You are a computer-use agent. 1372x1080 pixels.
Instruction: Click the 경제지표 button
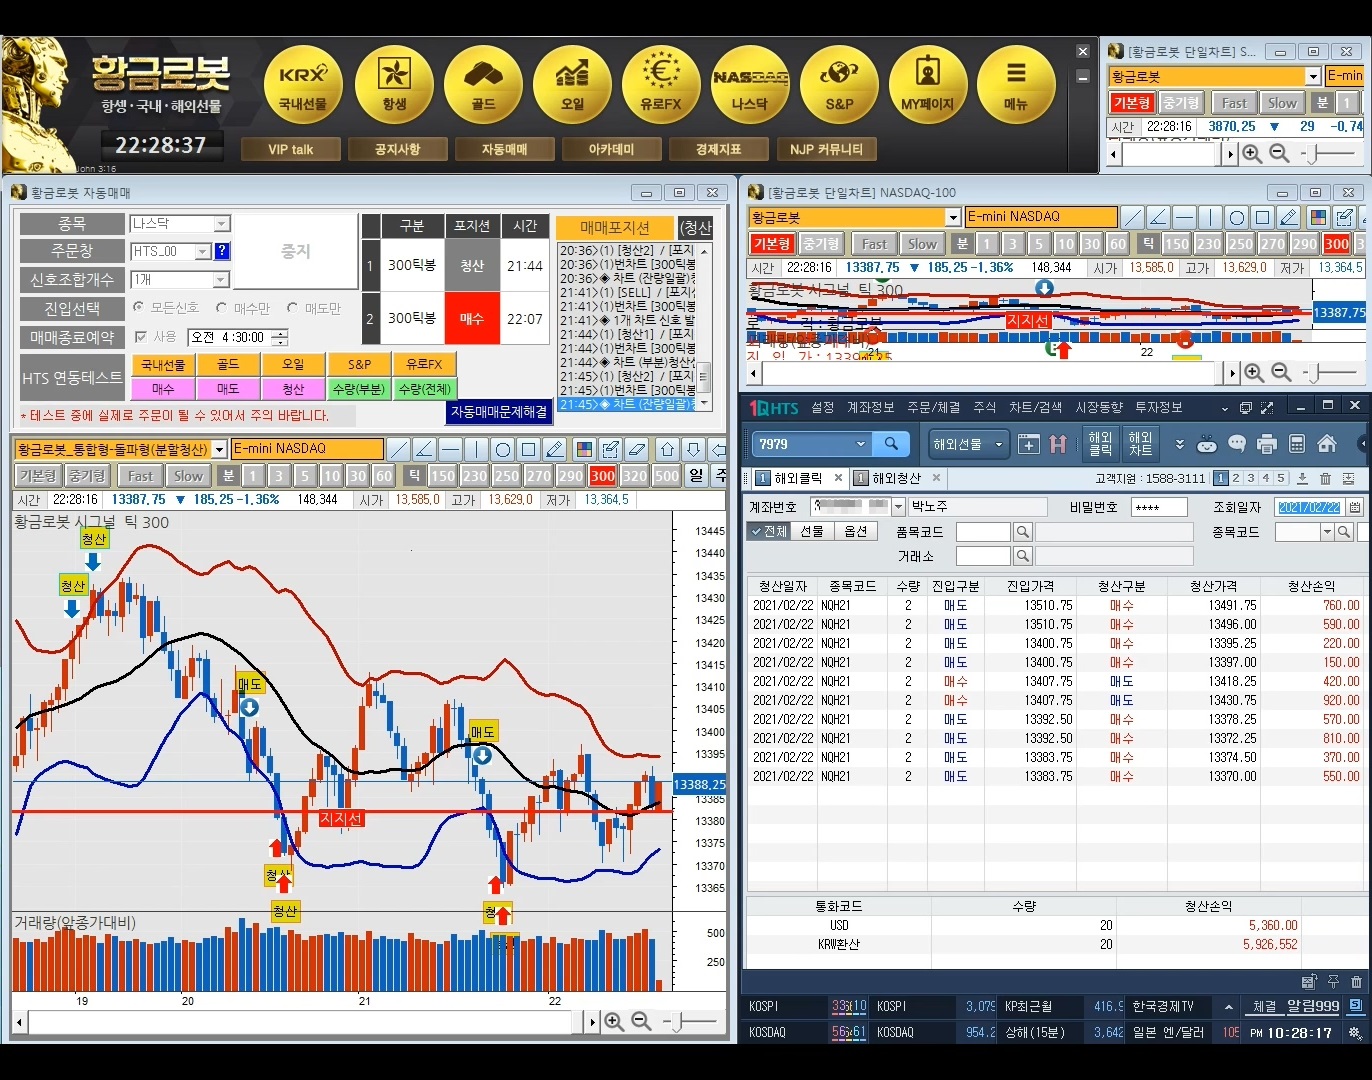pyautogui.click(x=719, y=149)
